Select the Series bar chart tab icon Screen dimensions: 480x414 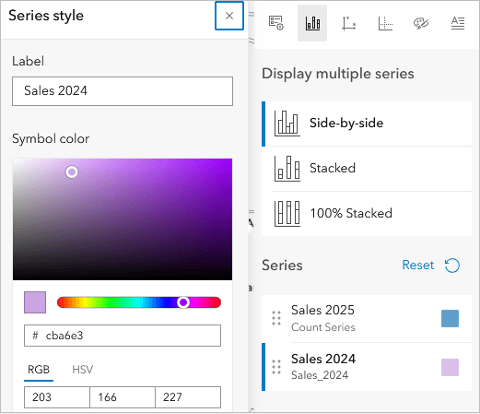[x=312, y=23]
